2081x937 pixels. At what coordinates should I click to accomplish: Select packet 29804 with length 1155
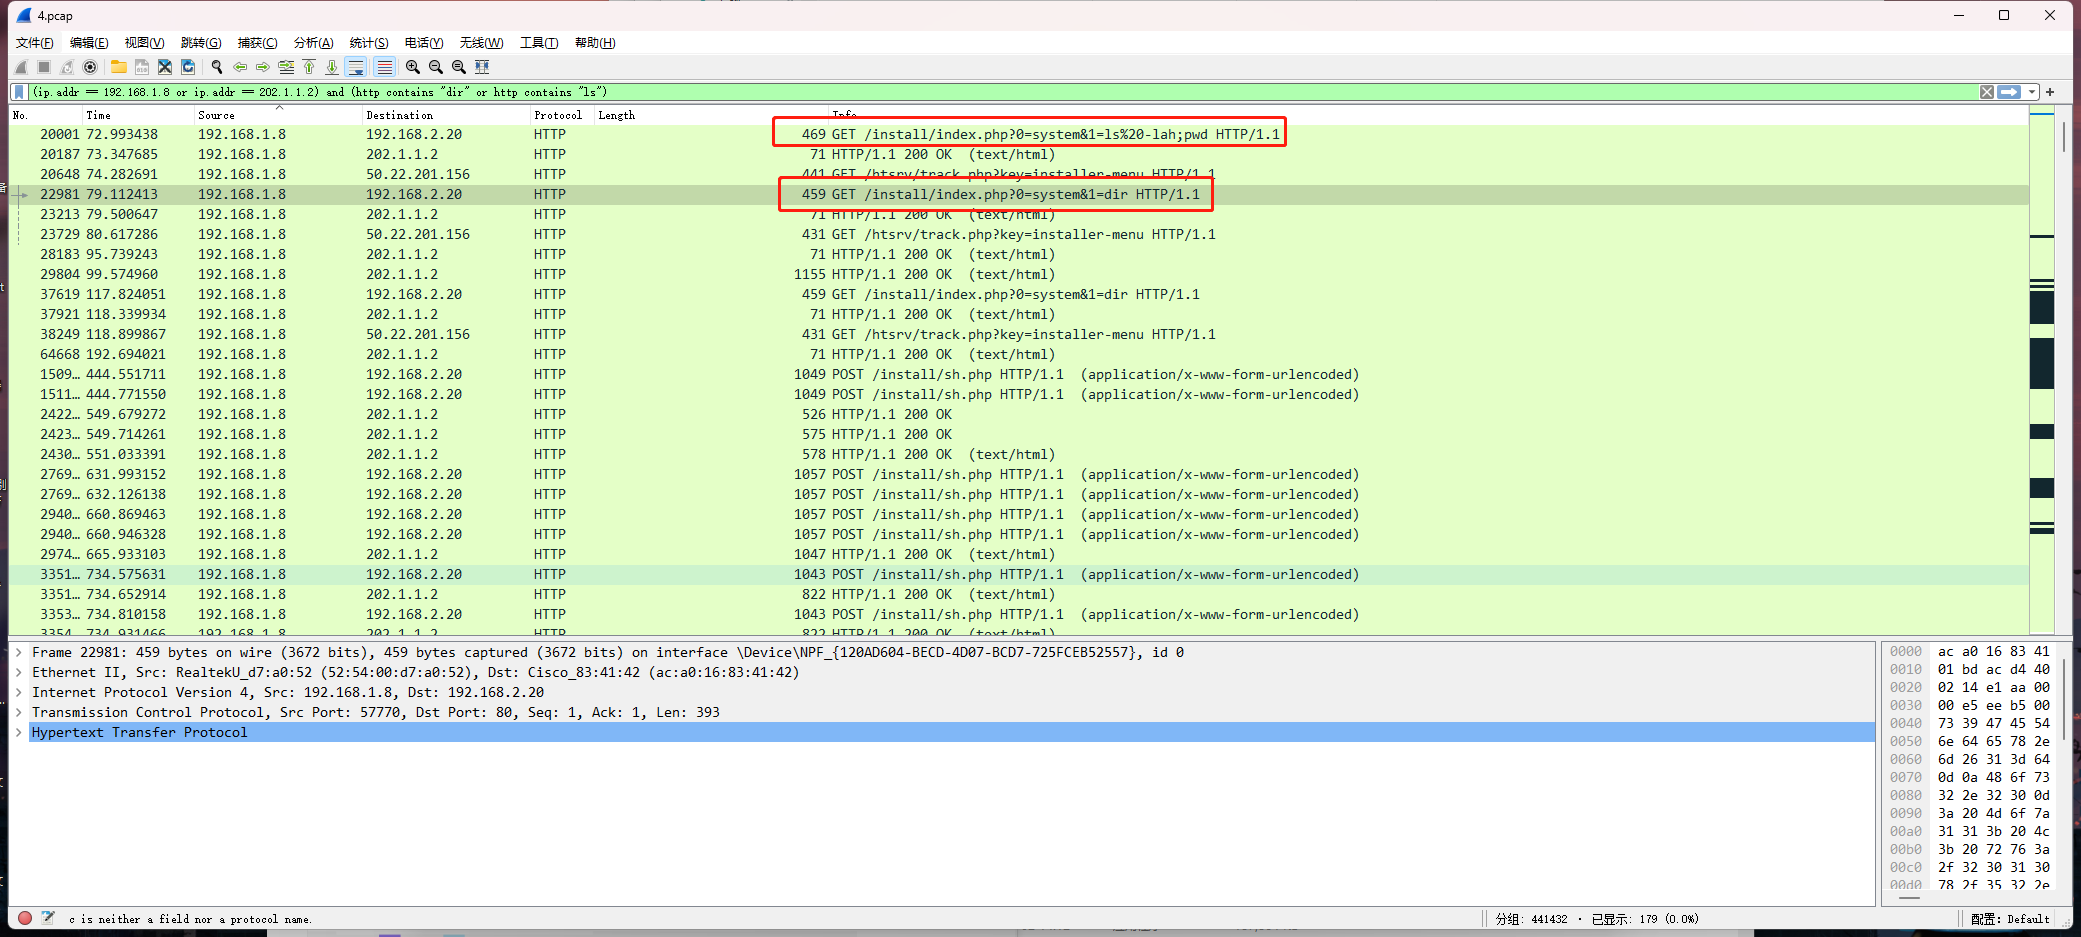(1019, 274)
